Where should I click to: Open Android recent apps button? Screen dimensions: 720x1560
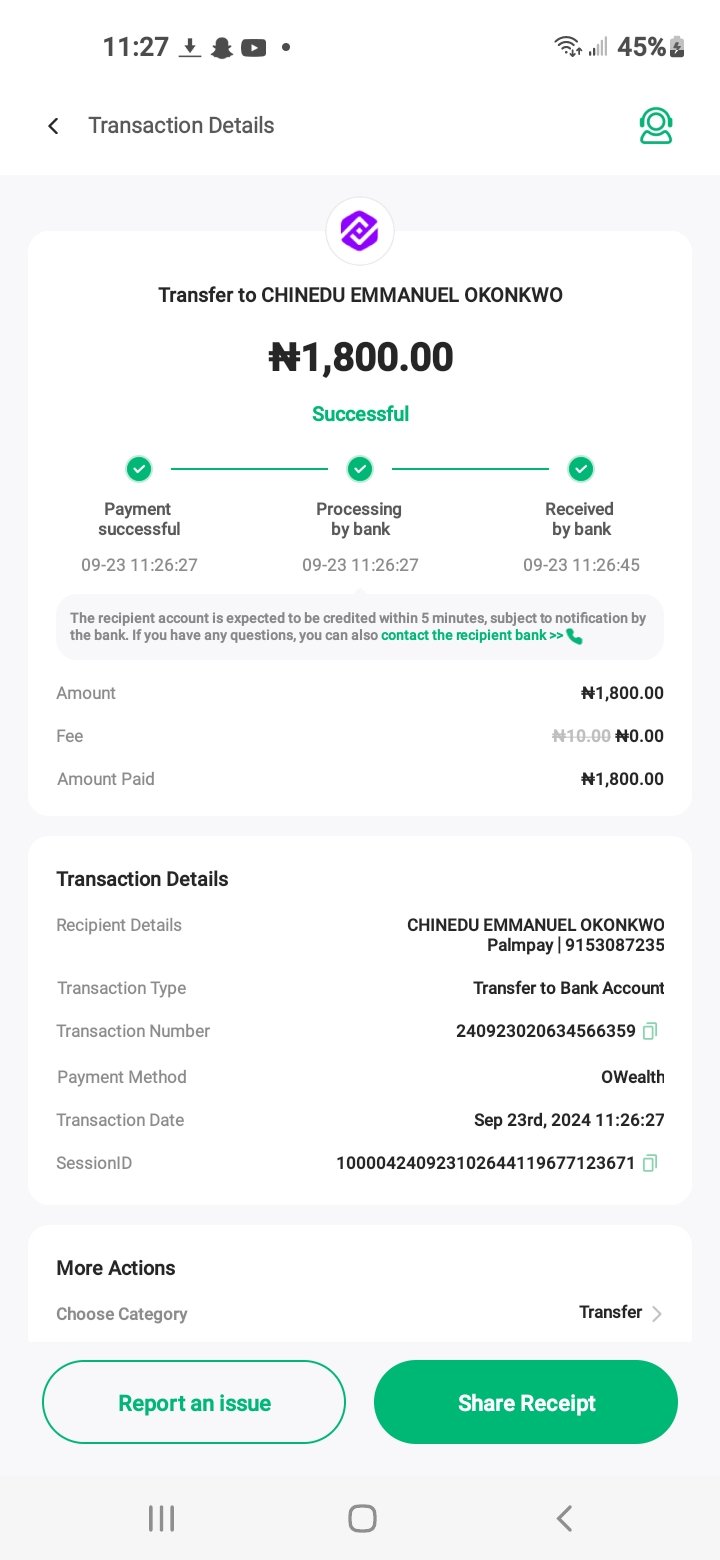pyautogui.click(x=161, y=1518)
